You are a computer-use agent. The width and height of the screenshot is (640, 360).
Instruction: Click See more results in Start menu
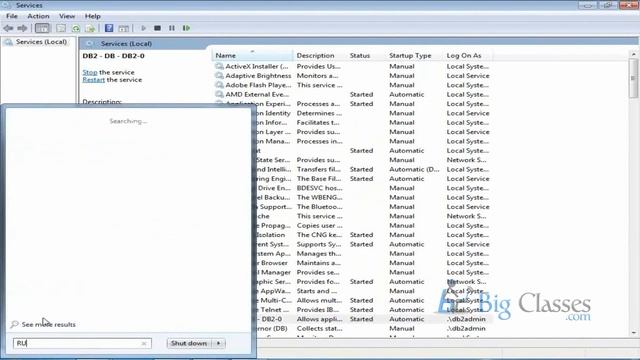point(49,324)
